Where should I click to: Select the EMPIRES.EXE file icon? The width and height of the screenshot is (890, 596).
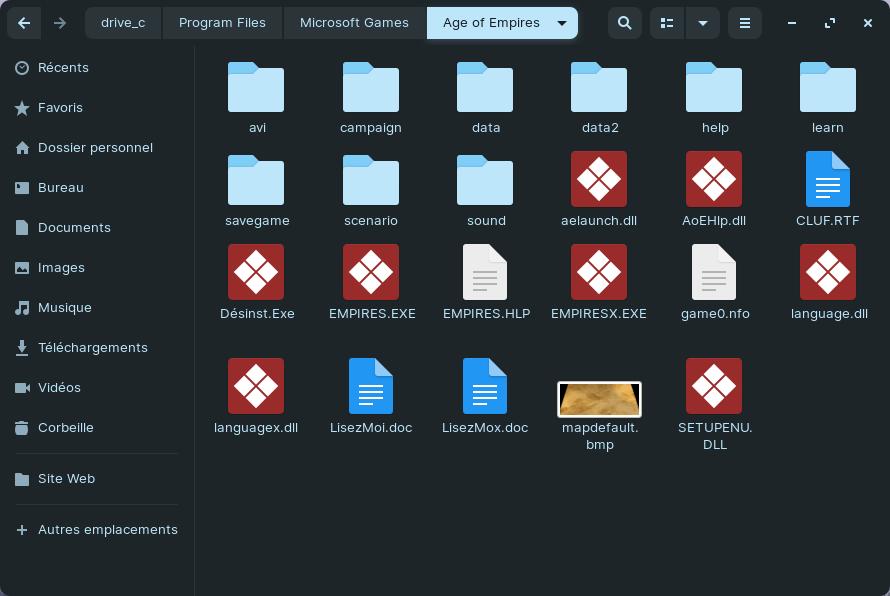[x=371, y=272]
